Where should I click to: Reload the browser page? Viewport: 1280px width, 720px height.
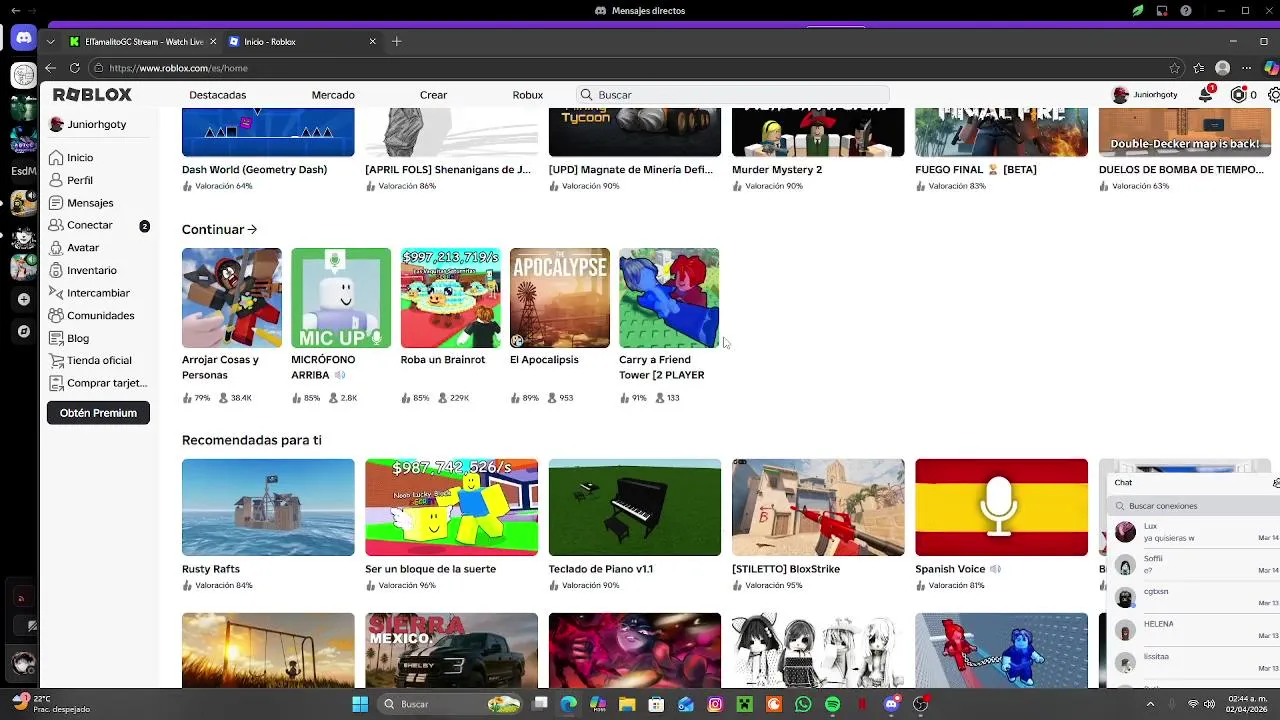[74, 68]
